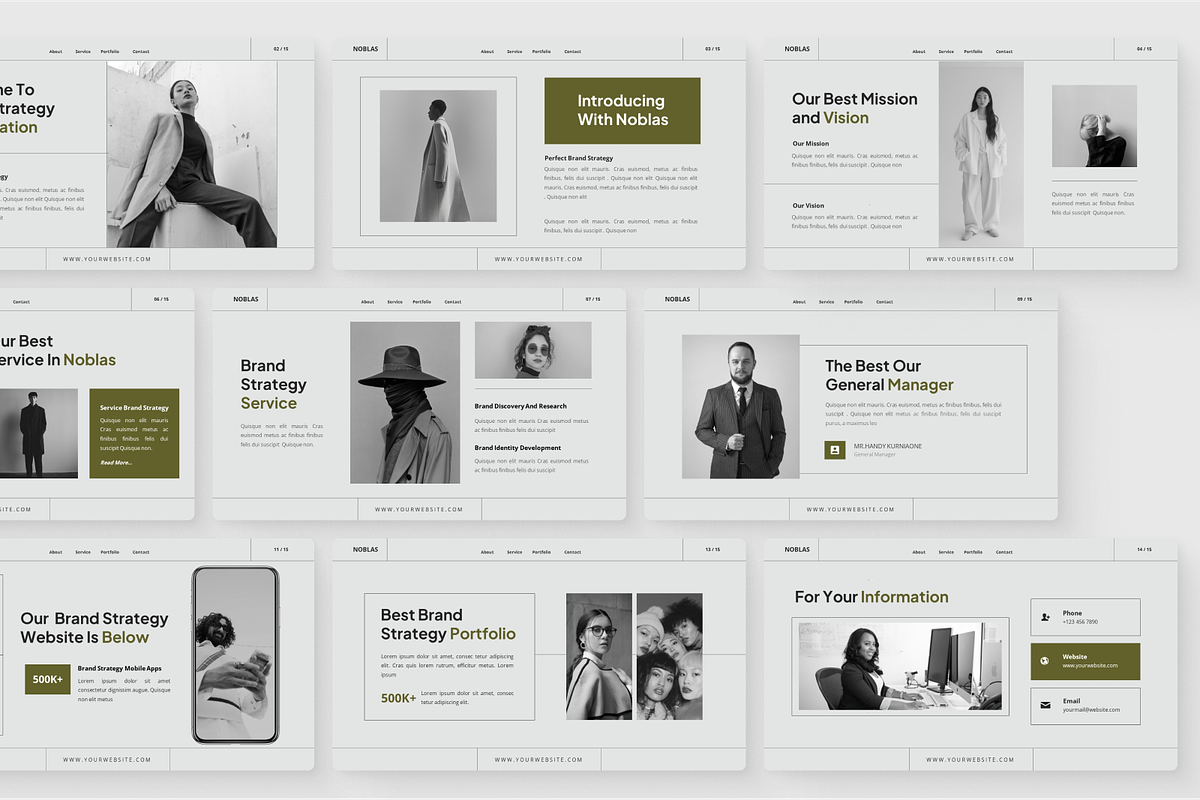This screenshot has height=800, width=1200.
Task: Click the page number 03 / 15
Action: pos(712,48)
